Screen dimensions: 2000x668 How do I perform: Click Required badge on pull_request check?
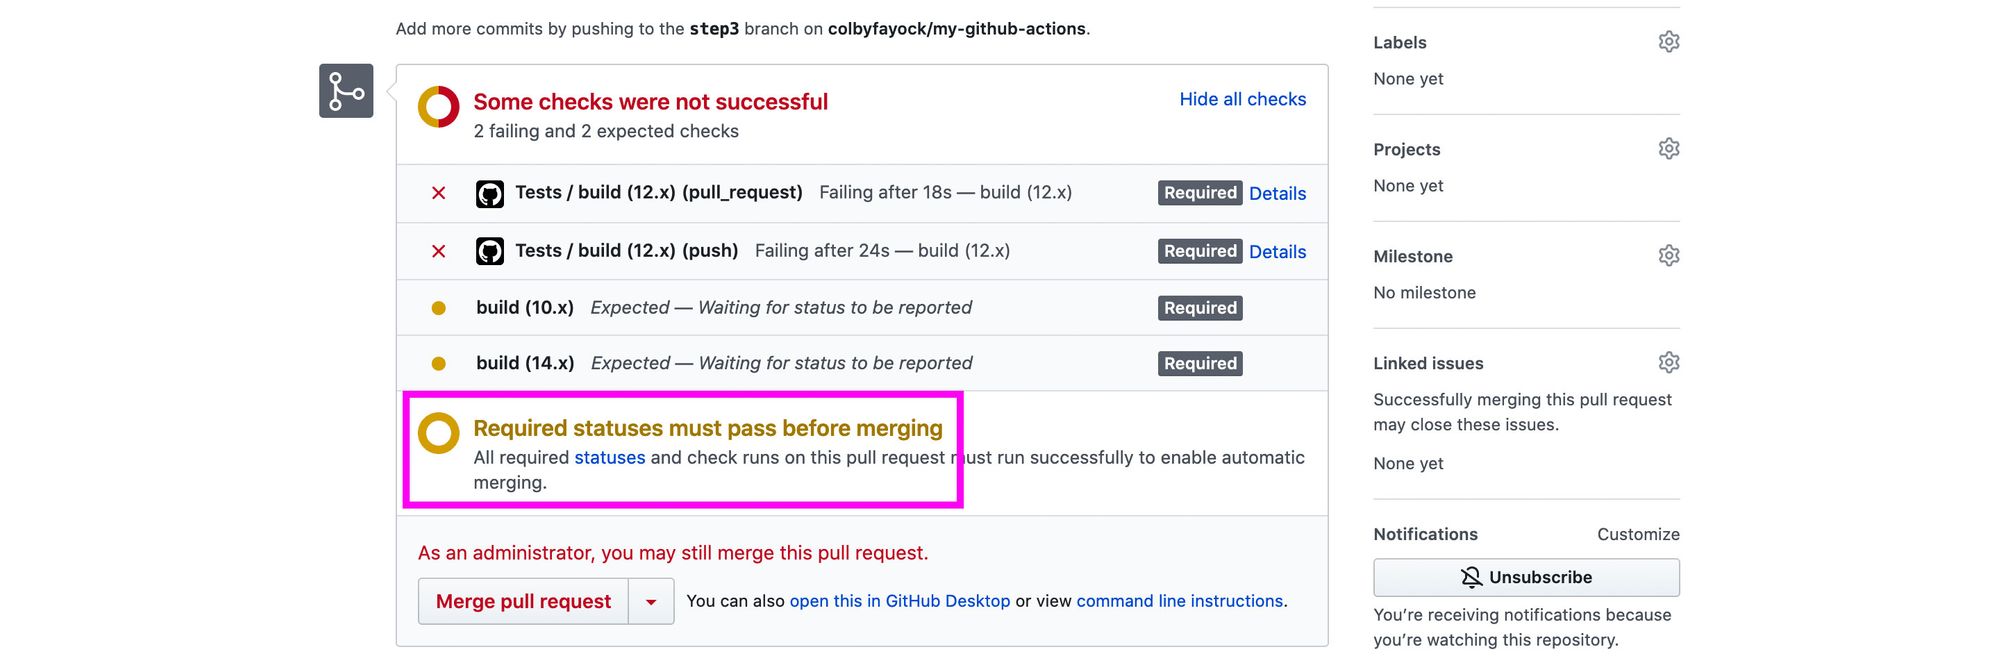1200,193
